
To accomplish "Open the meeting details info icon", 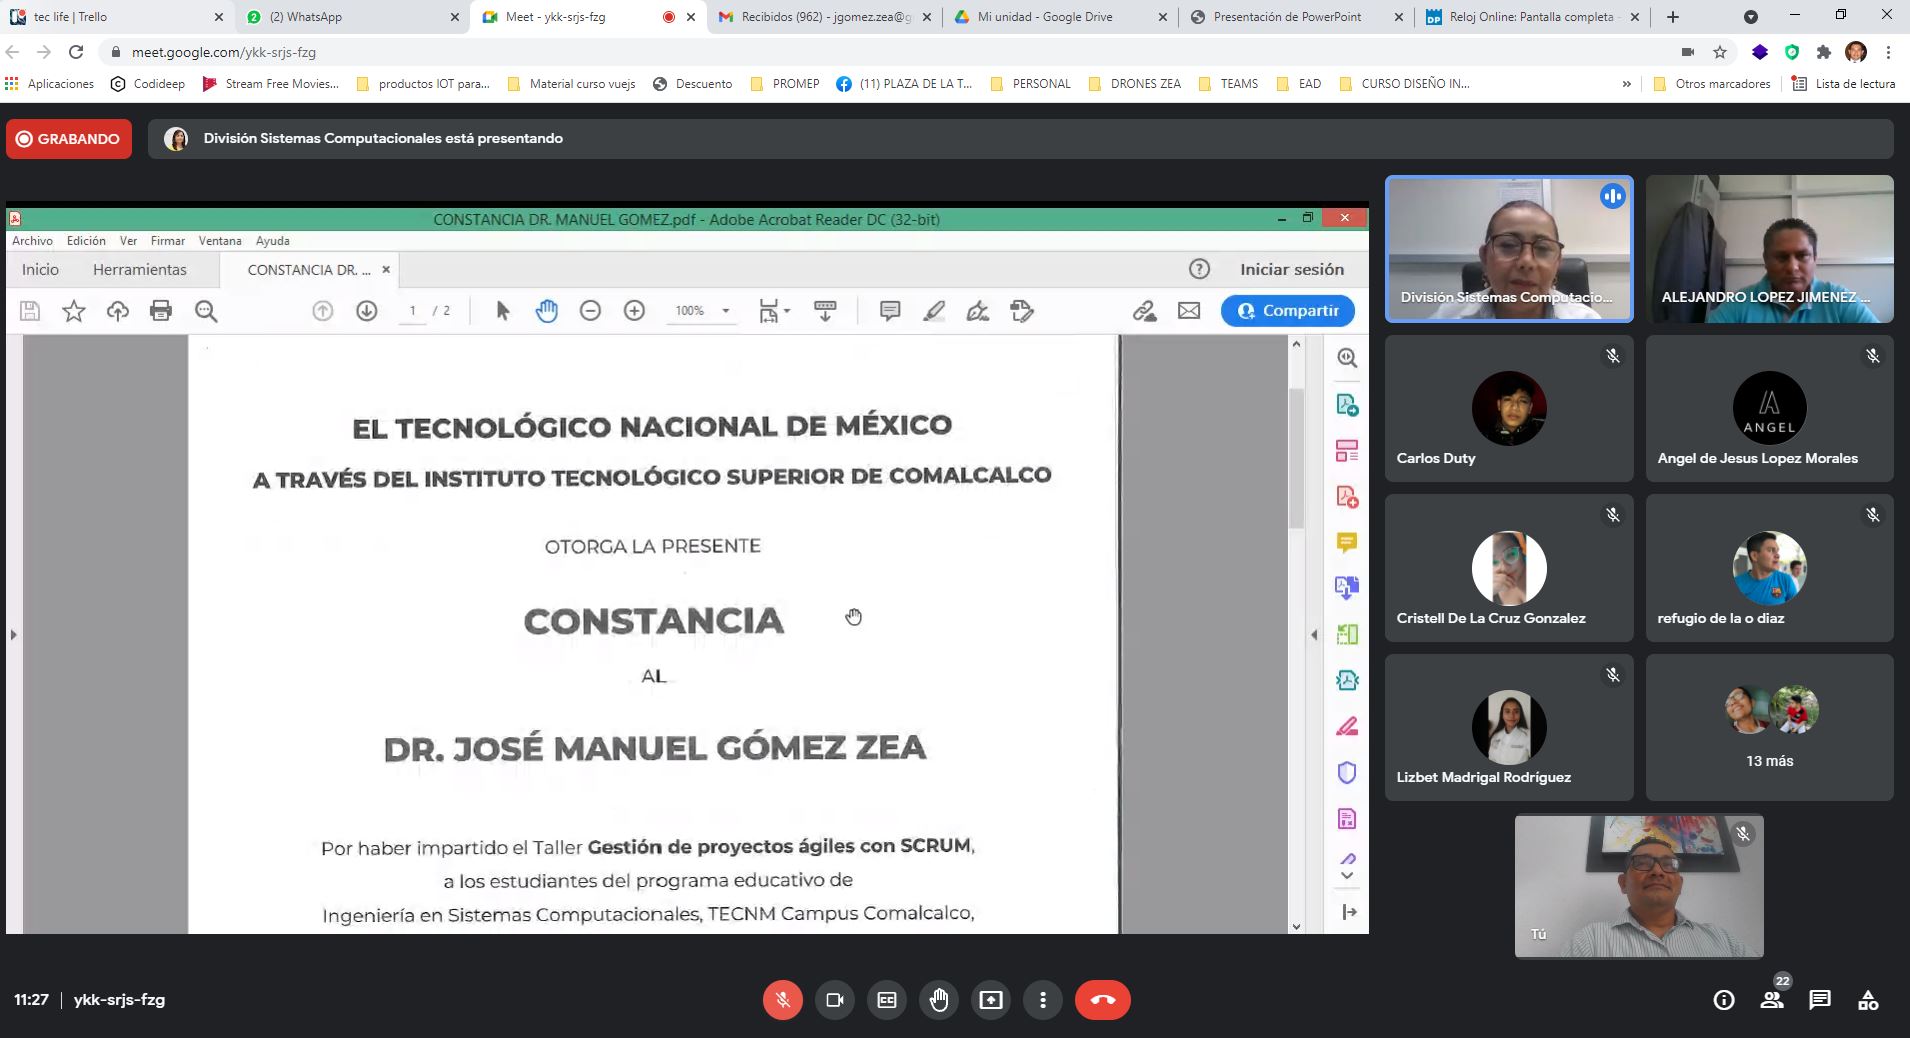I will coord(1723,1000).
